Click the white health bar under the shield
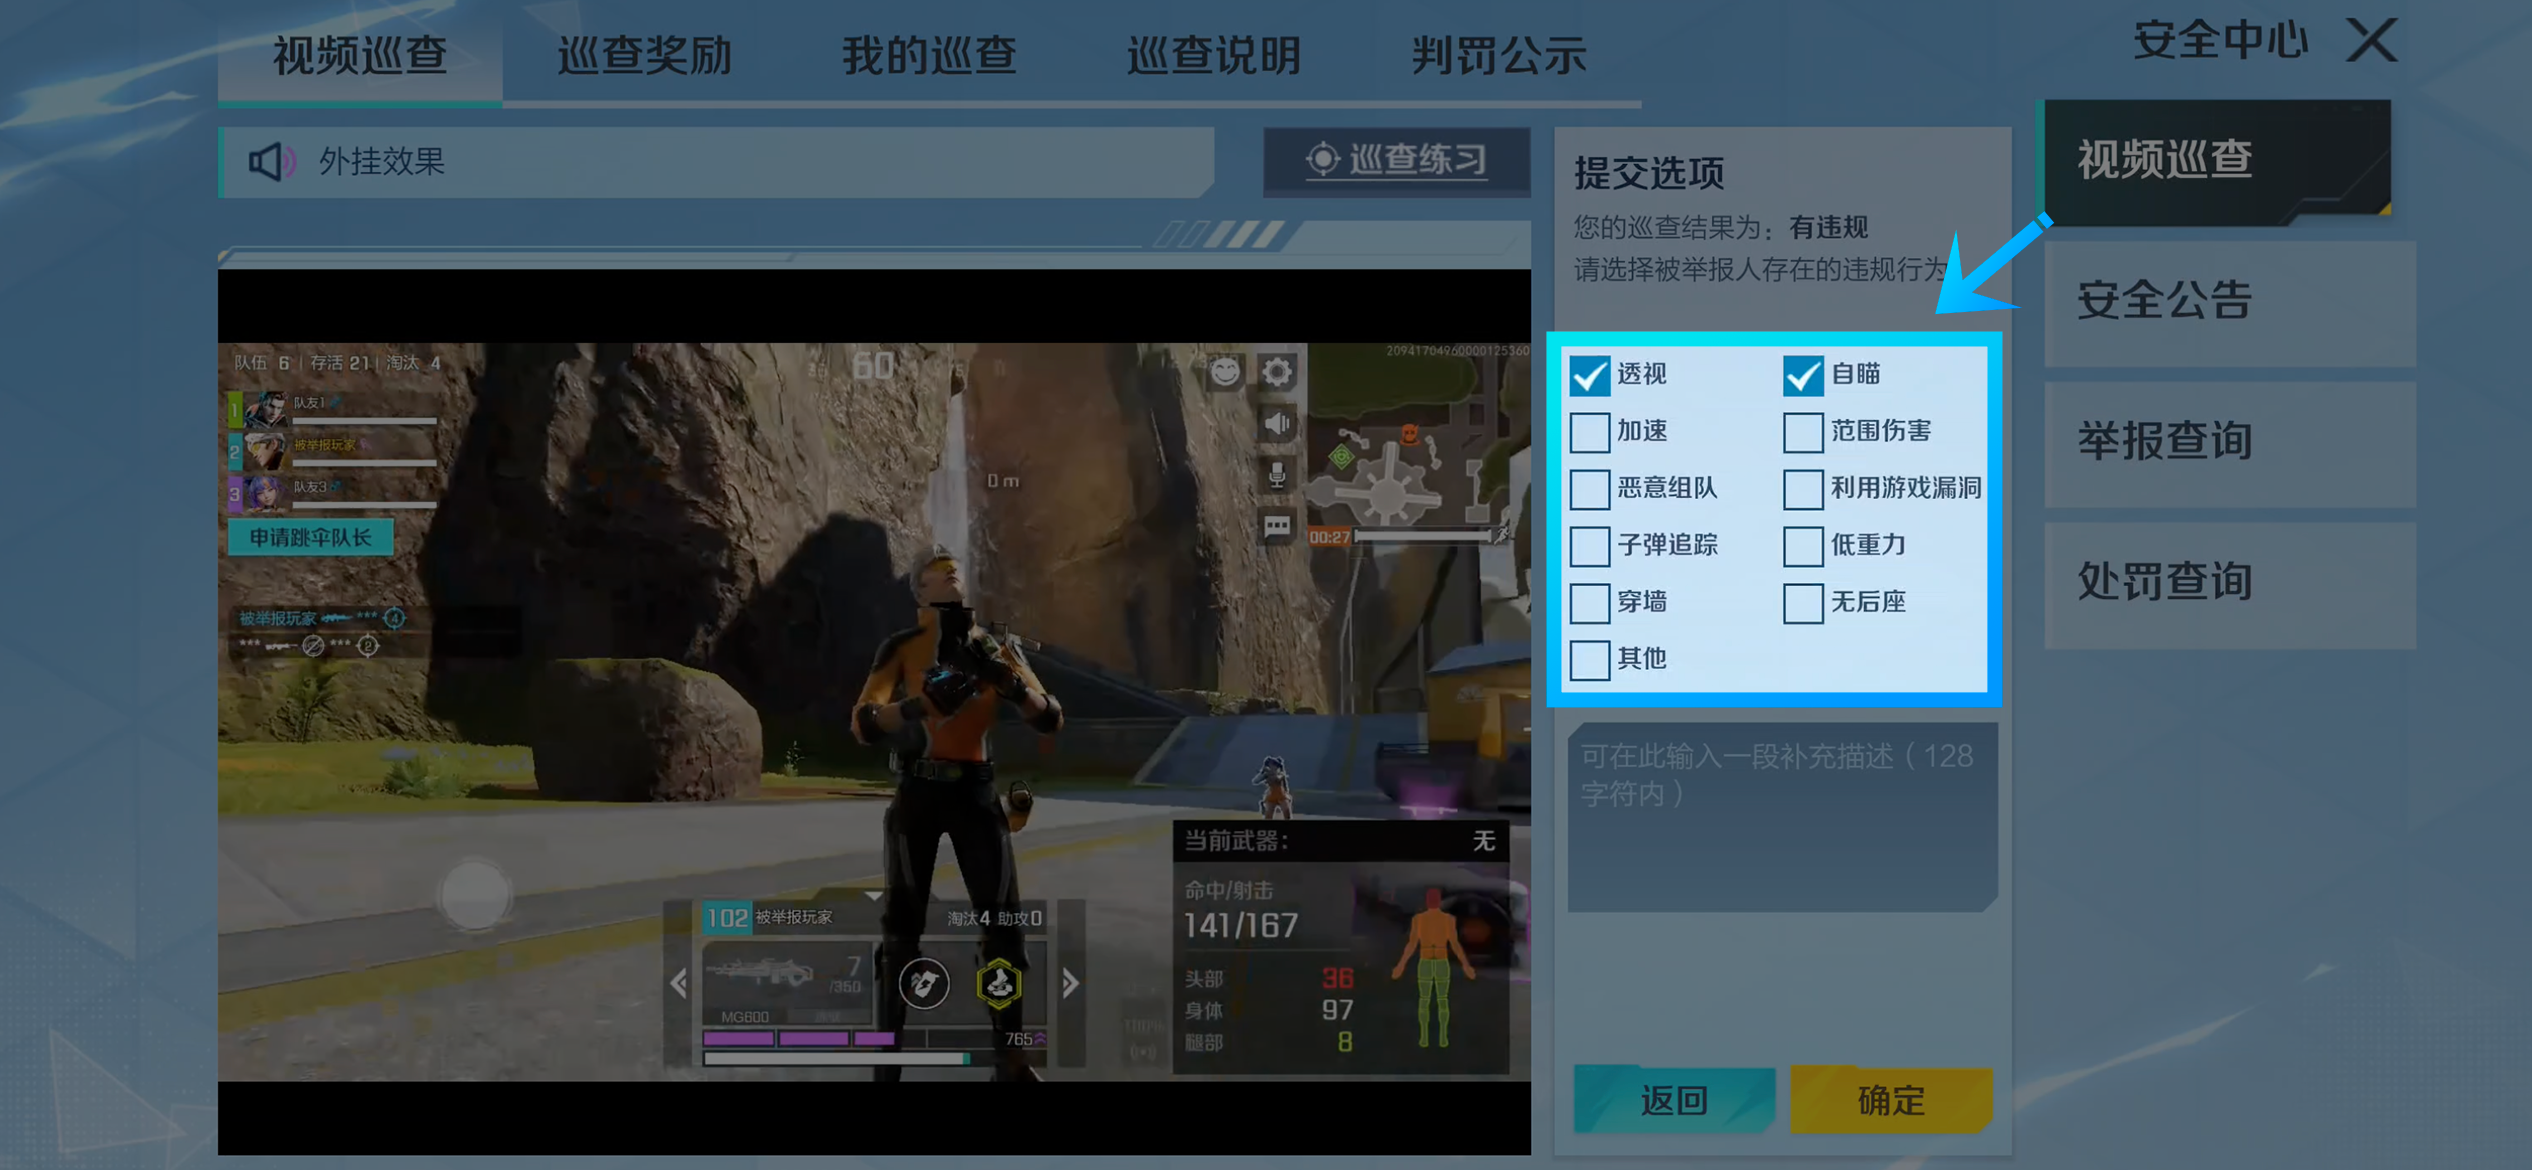Viewport: 2532px width, 1170px height. (x=837, y=1058)
